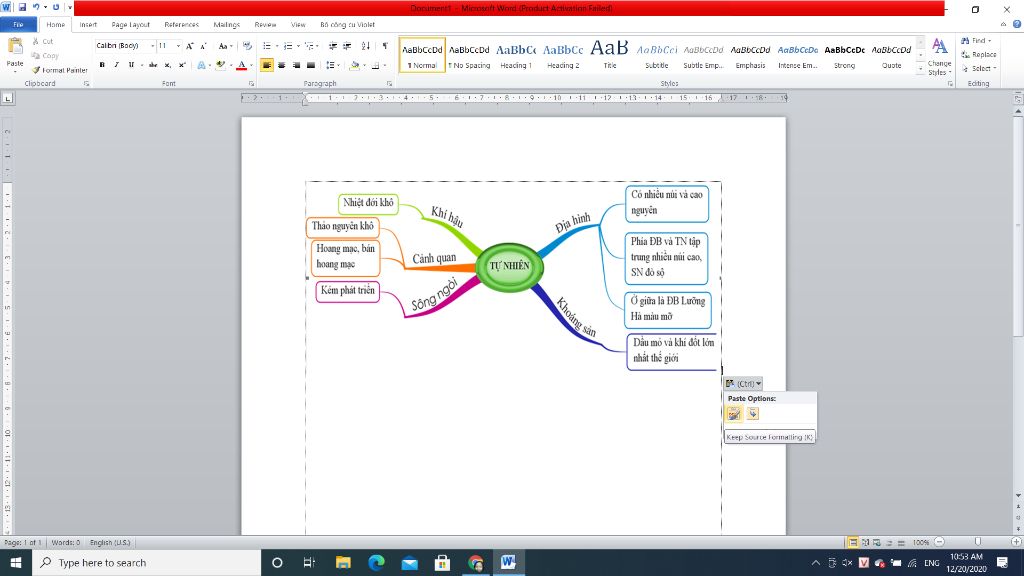Screen dimensions: 1024x576
Task: Expand the Font dialog launcher
Action: pyautogui.click(x=251, y=84)
